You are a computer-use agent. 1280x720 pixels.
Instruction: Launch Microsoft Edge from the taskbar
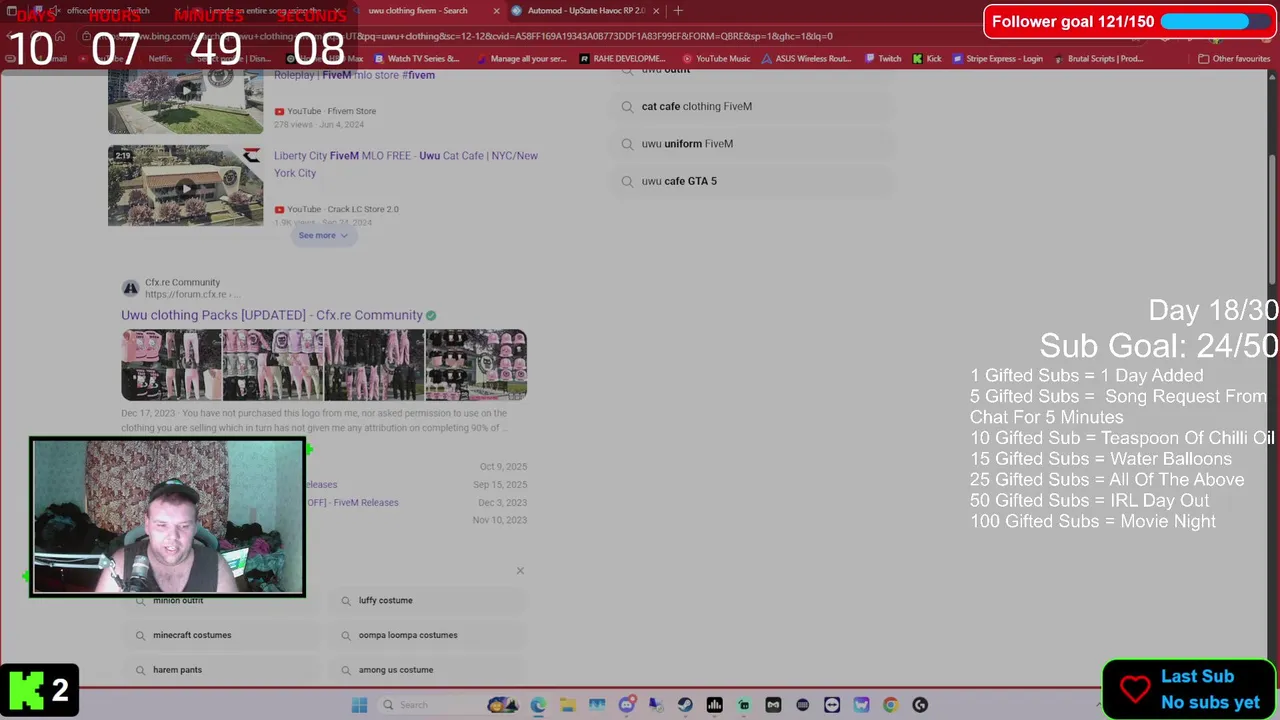click(x=538, y=705)
